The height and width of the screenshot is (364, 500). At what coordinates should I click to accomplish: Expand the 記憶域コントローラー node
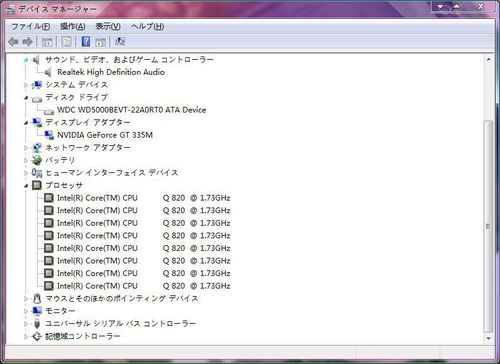point(26,336)
